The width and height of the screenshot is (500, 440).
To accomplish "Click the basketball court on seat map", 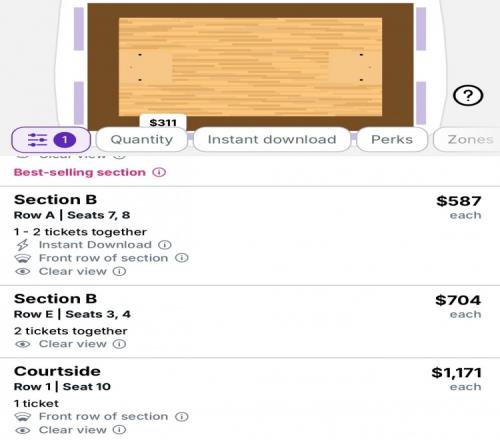I will point(250,67).
